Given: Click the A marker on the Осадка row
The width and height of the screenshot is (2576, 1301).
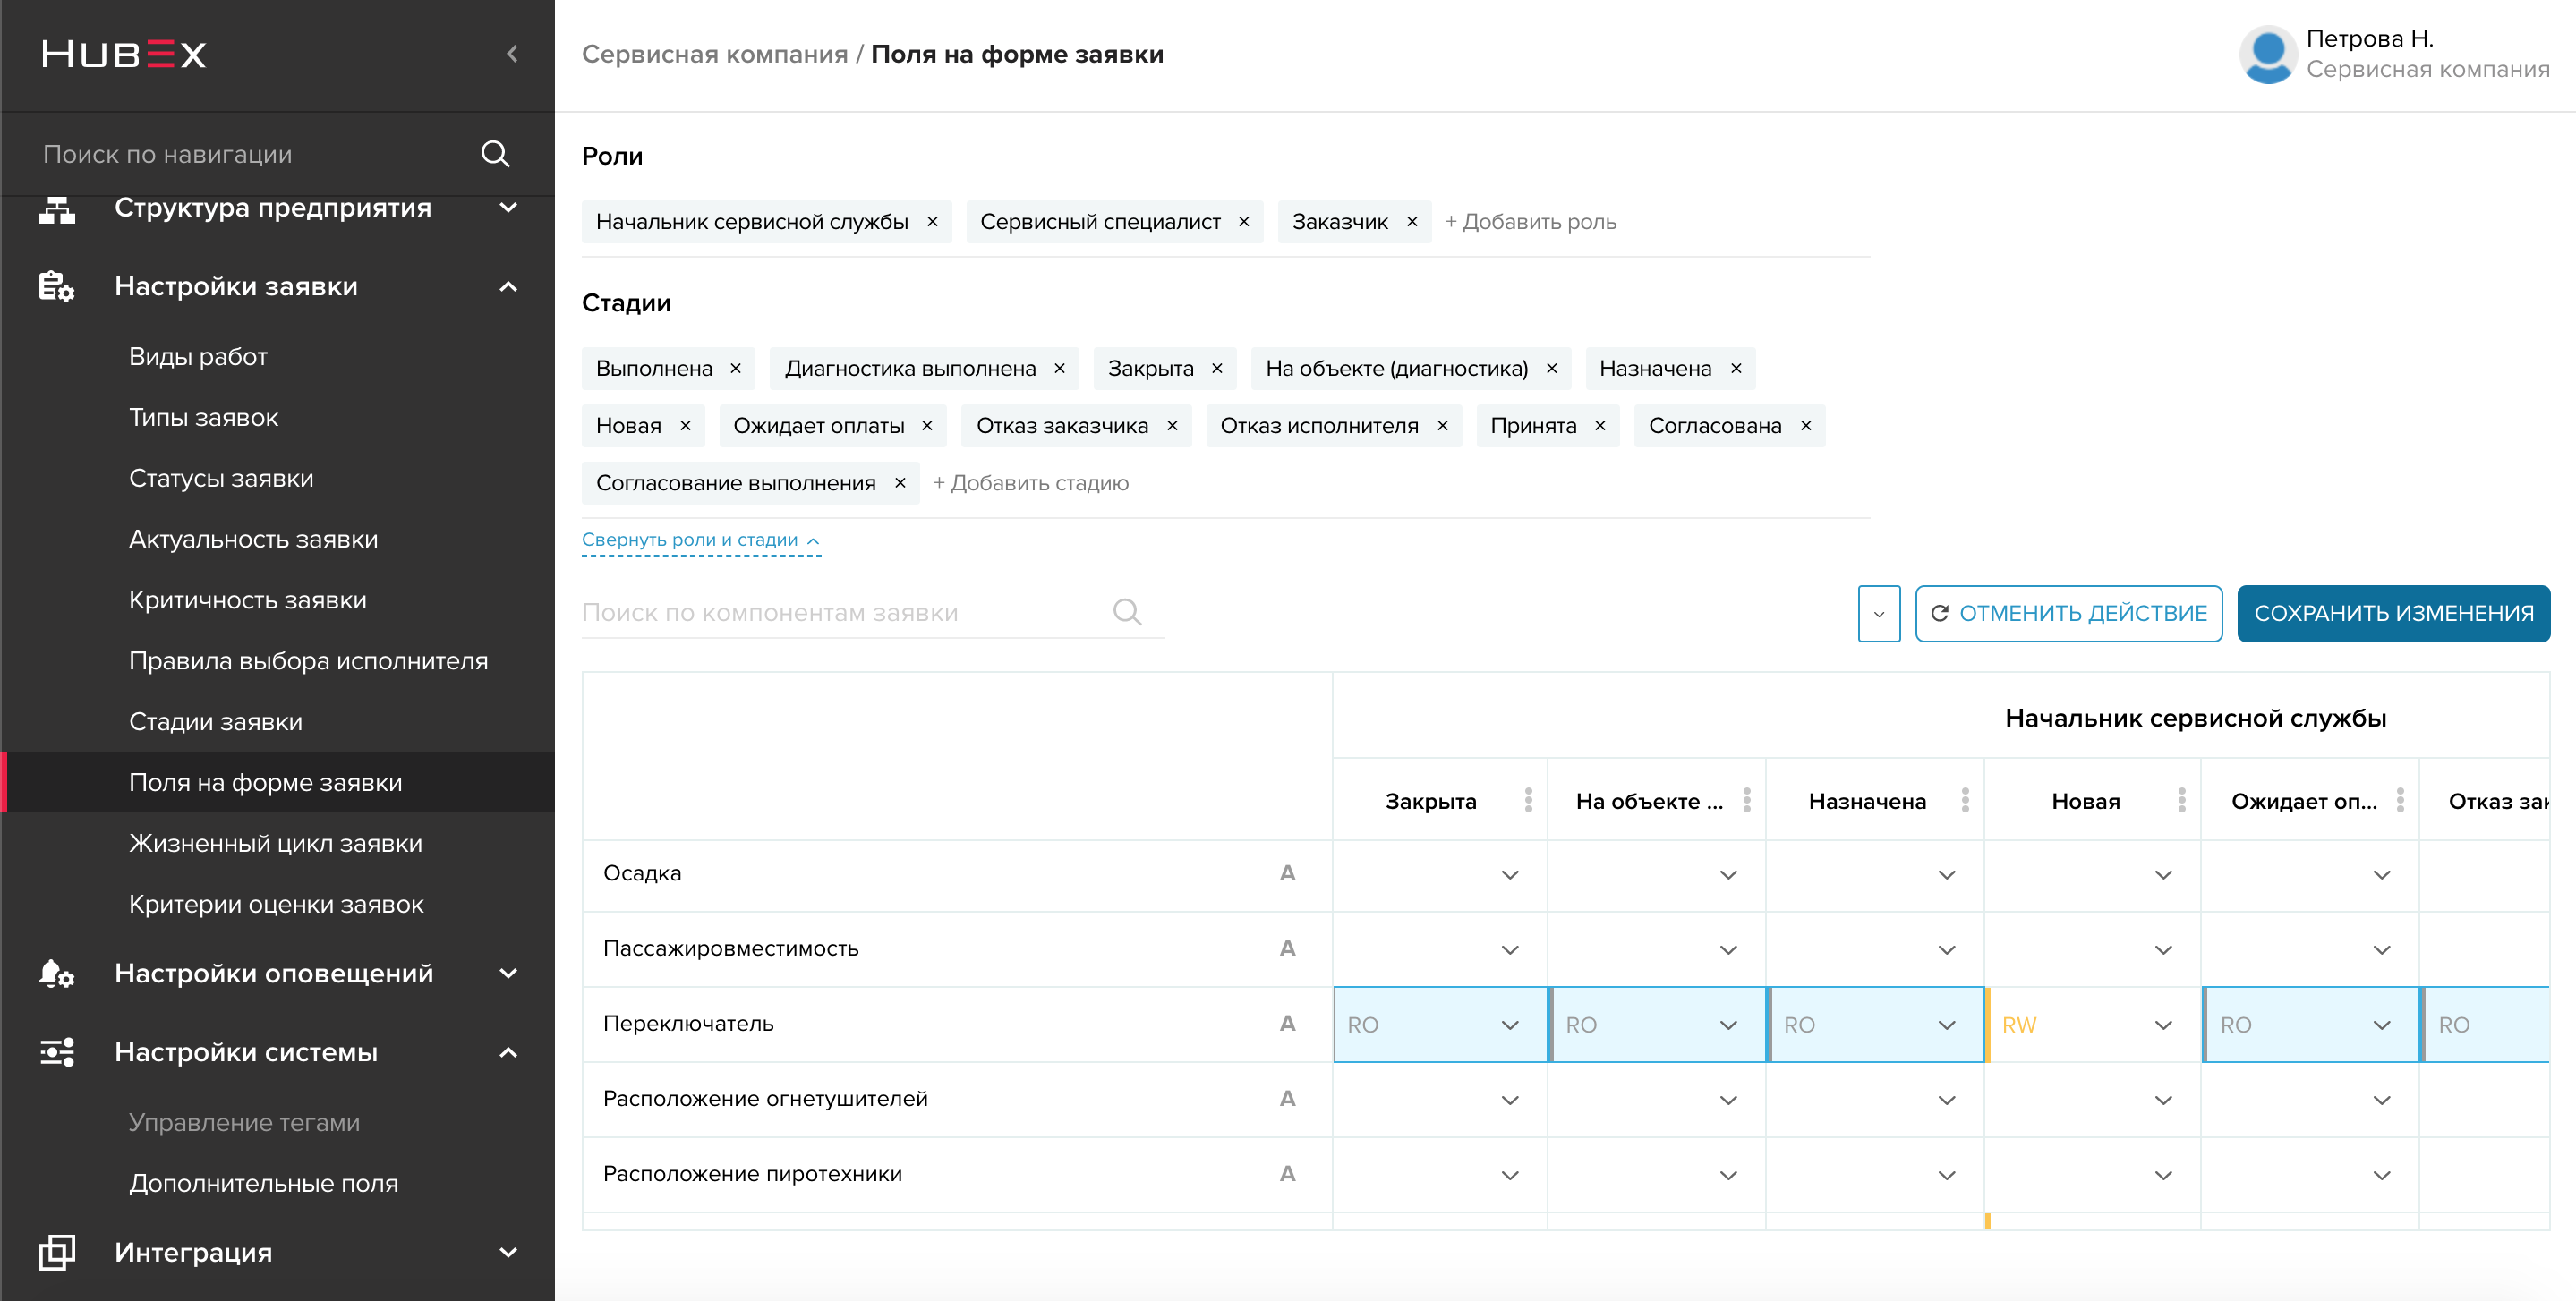Looking at the screenshot, I should click(x=1287, y=873).
